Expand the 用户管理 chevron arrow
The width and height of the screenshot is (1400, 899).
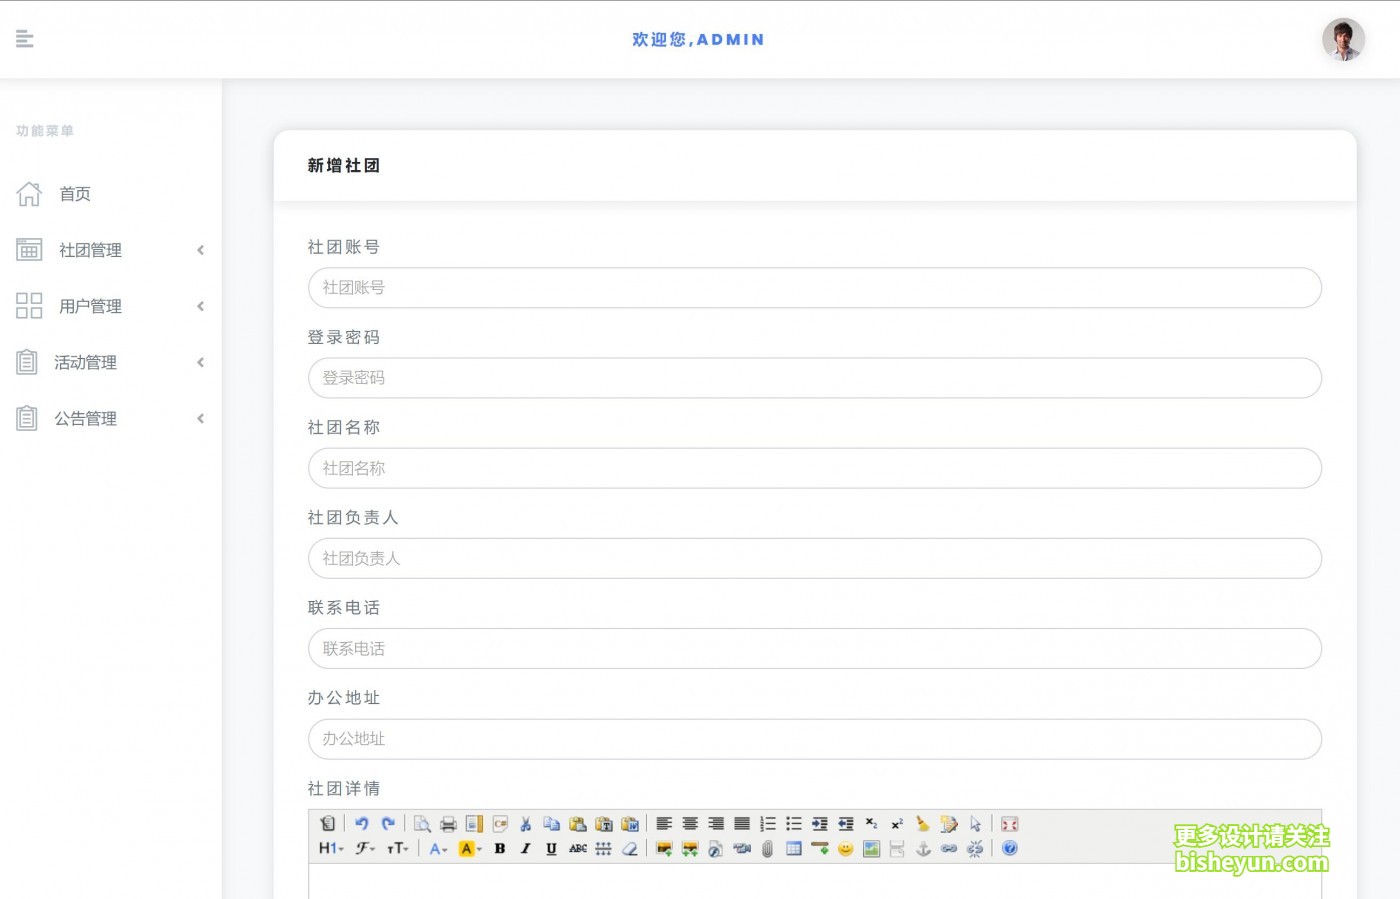tap(201, 306)
